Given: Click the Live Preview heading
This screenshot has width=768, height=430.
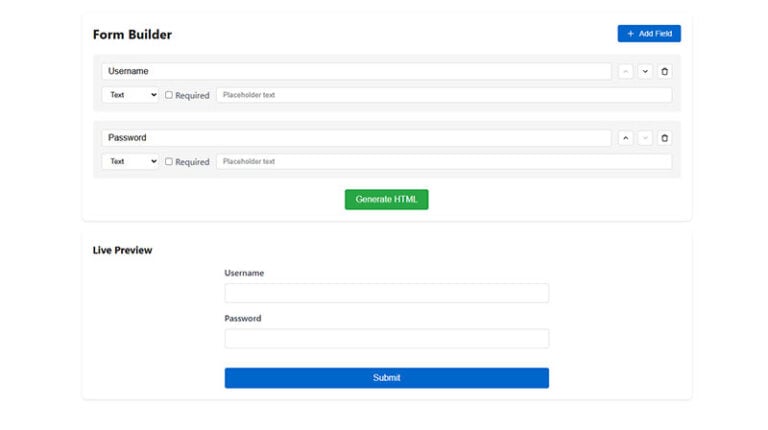Looking at the screenshot, I should pyautogui.click(x=122, y=250).
